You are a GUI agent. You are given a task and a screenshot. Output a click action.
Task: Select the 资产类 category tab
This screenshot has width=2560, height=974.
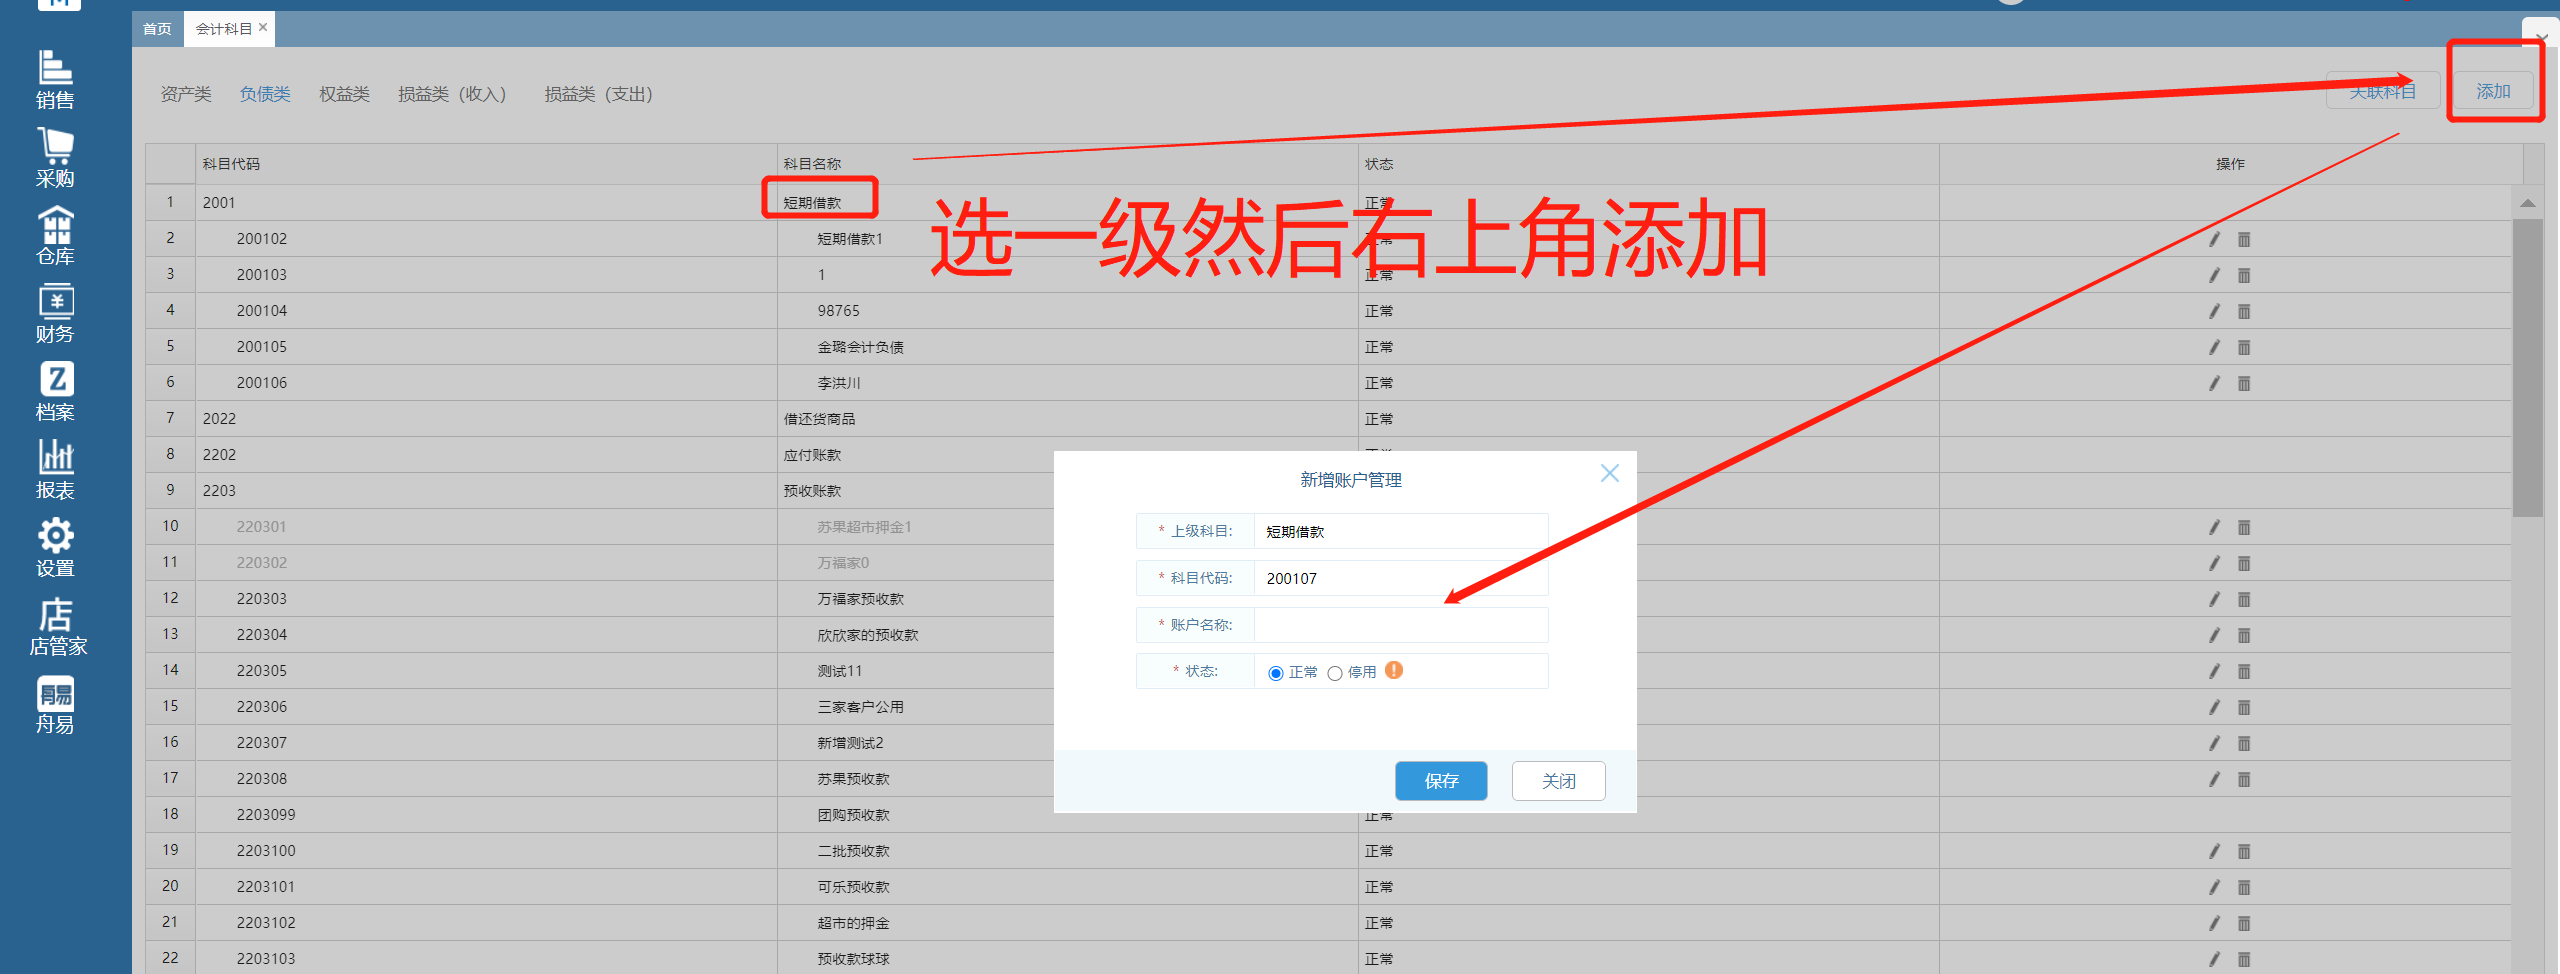click(x=186, y=94)
